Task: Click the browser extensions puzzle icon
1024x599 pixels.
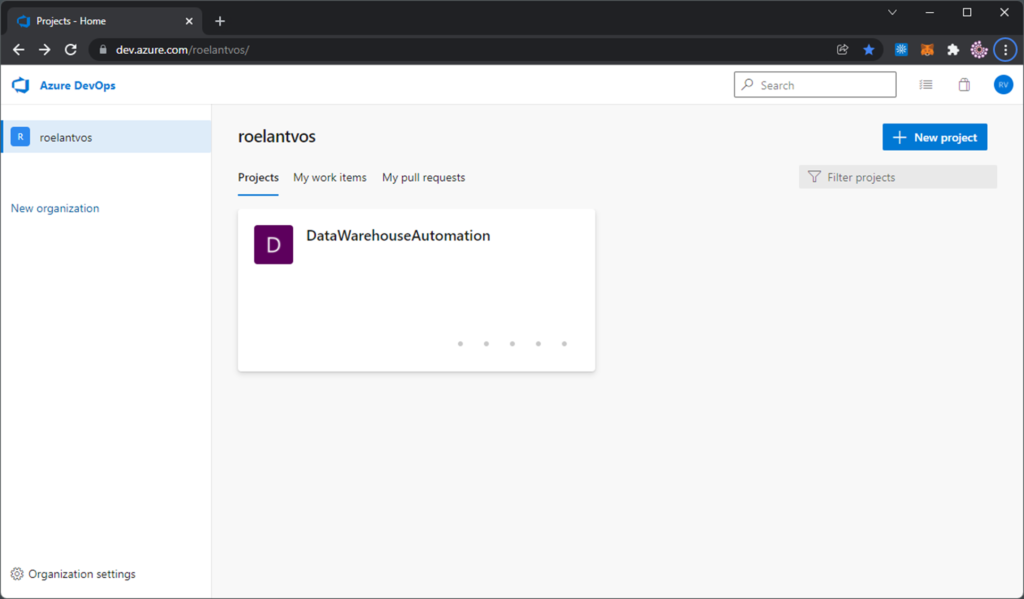Action: (952, 48)
